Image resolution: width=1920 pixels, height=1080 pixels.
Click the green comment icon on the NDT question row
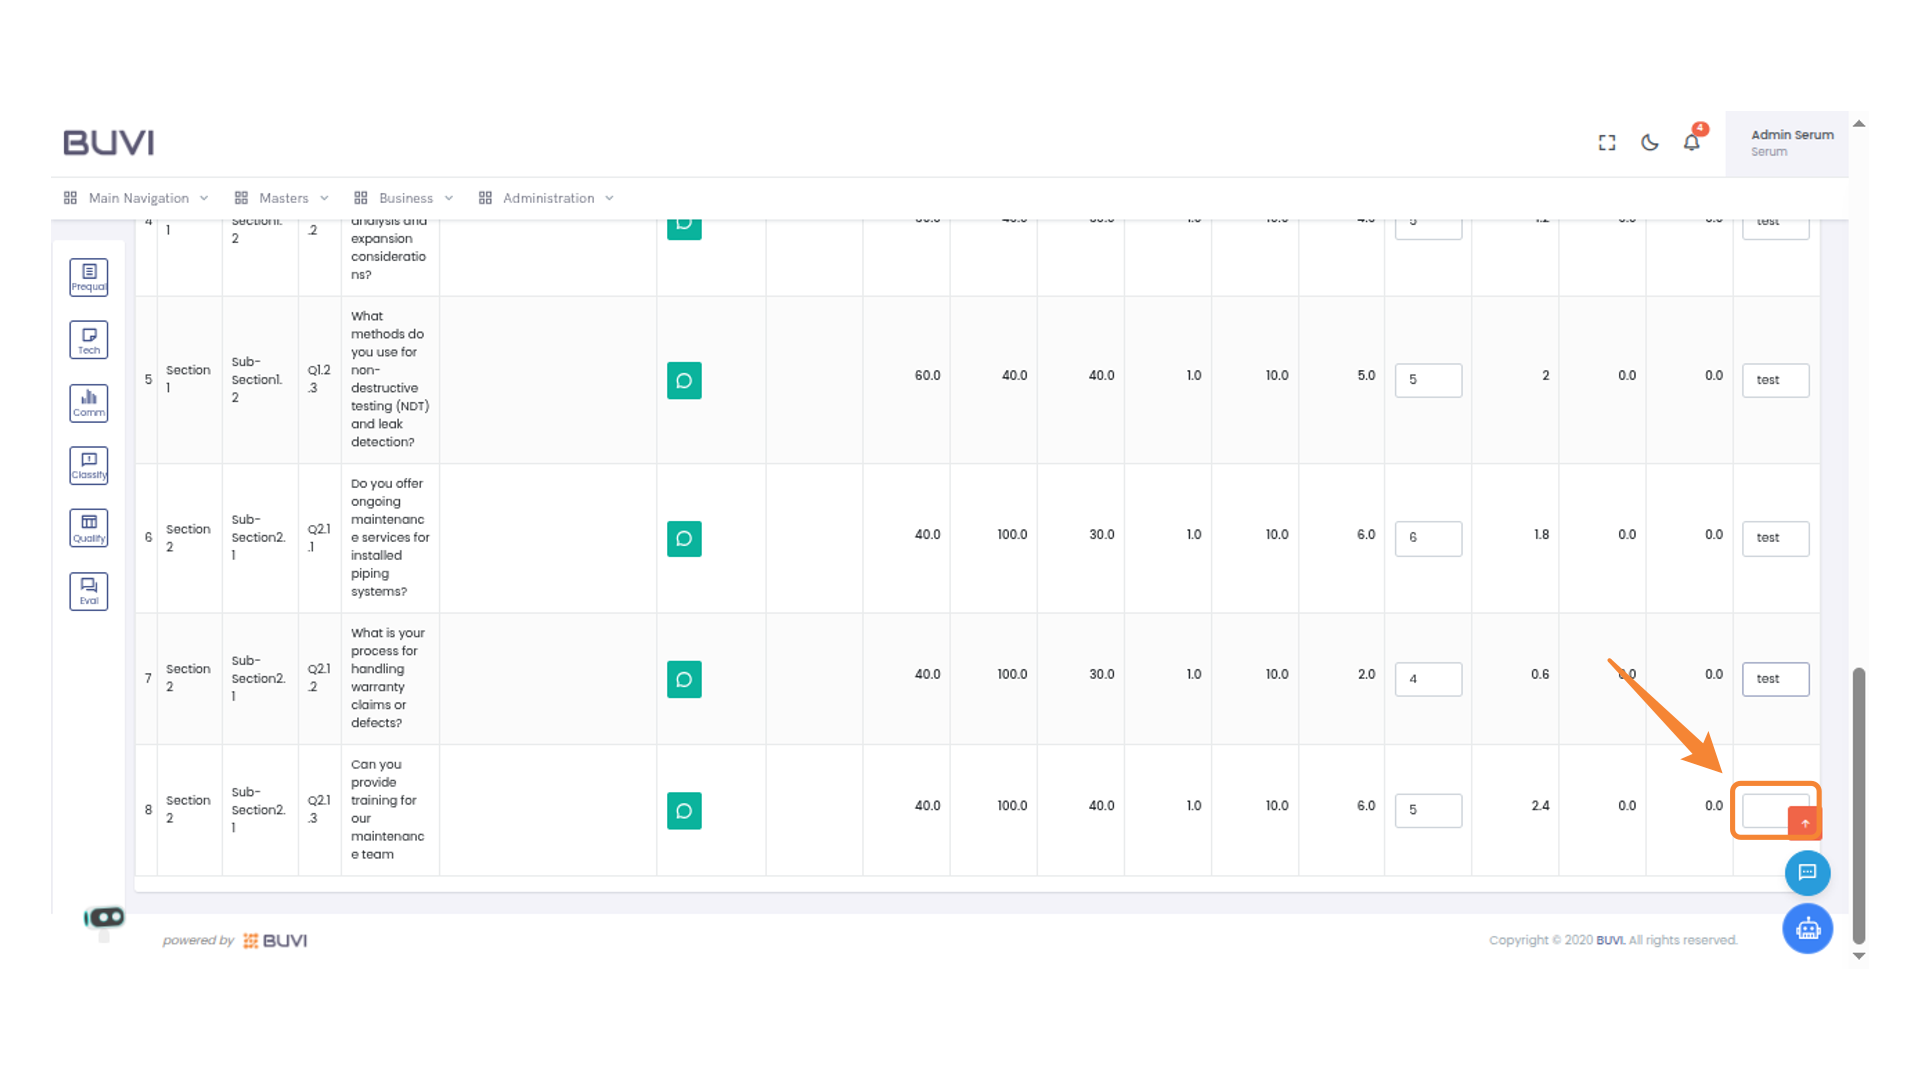684,380
